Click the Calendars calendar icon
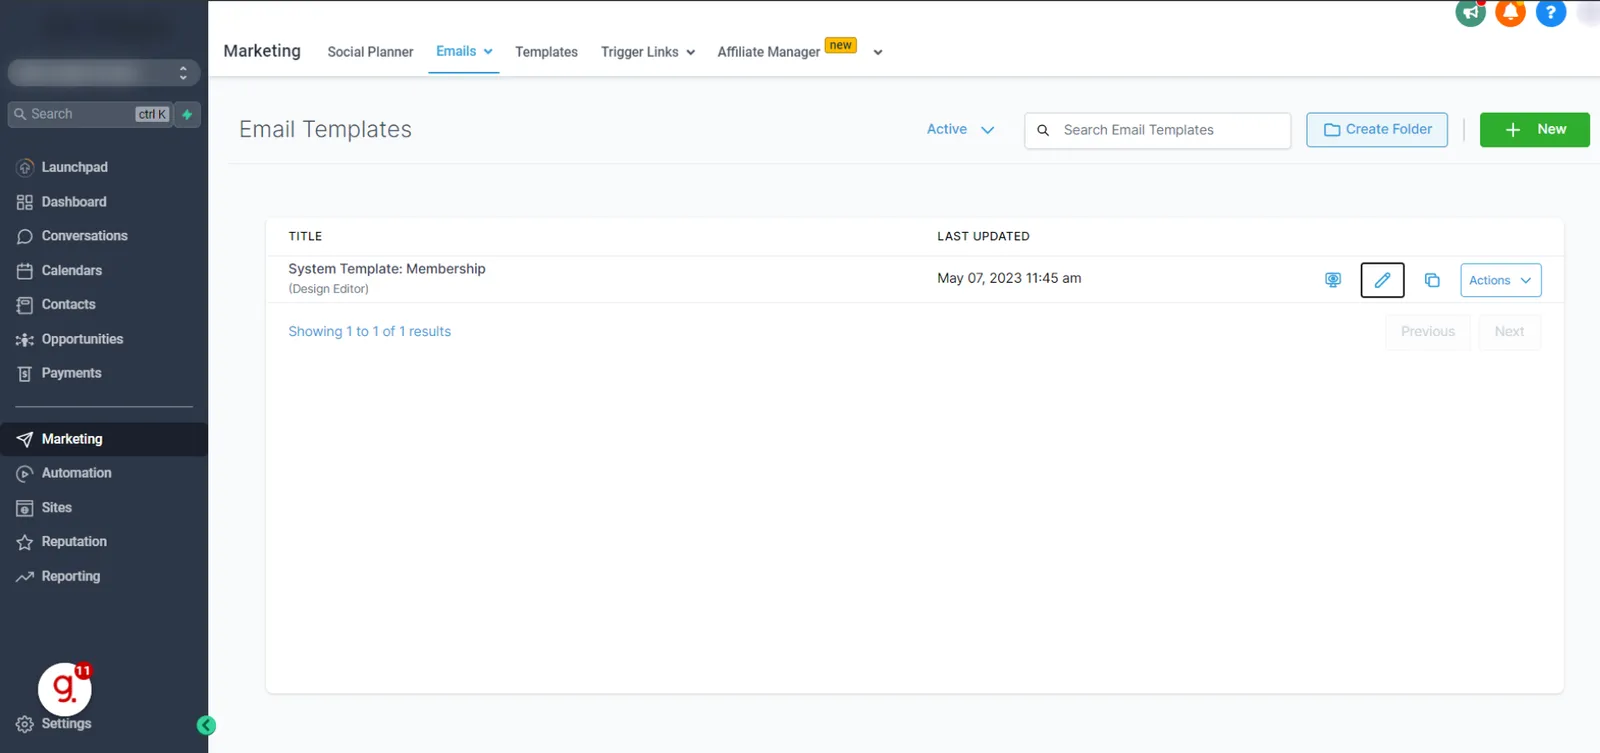Image resolution: width=1600 pixels, height=753 pixels. coord(25,271)
